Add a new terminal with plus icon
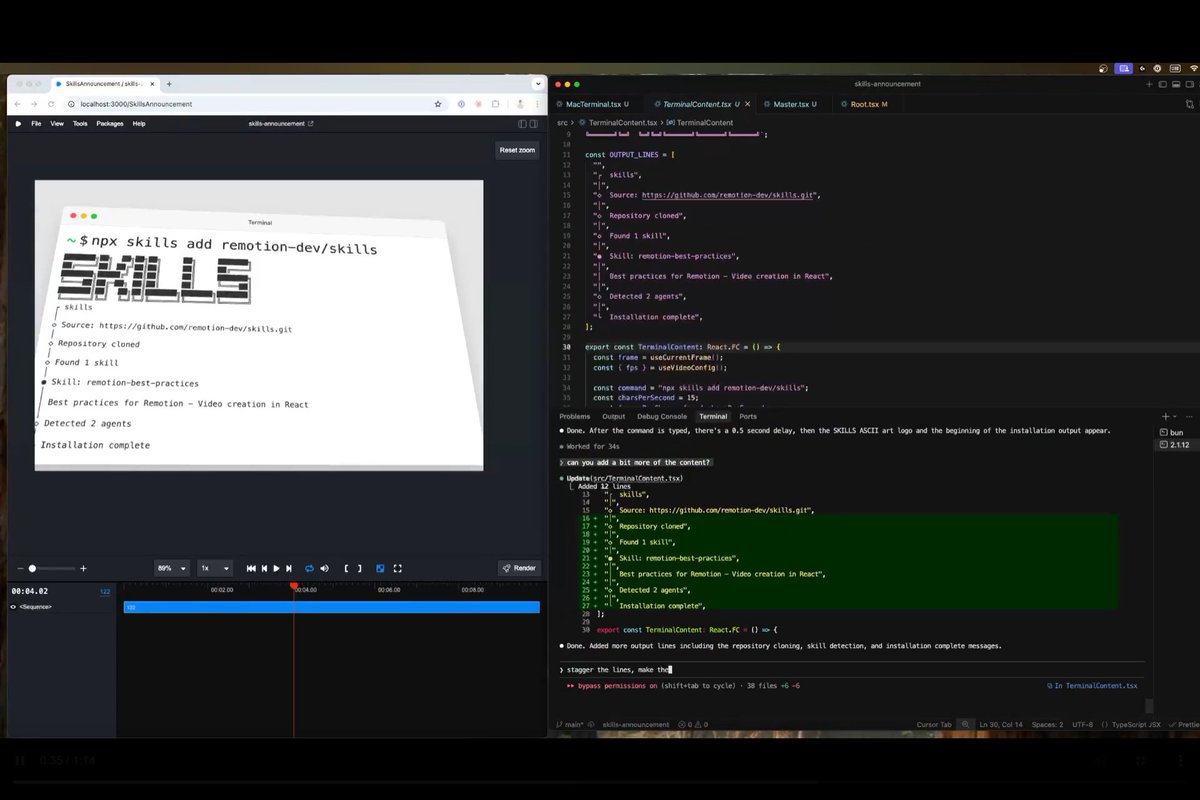Screen dimensions: 1200x800 click(x=1166, y=416)
